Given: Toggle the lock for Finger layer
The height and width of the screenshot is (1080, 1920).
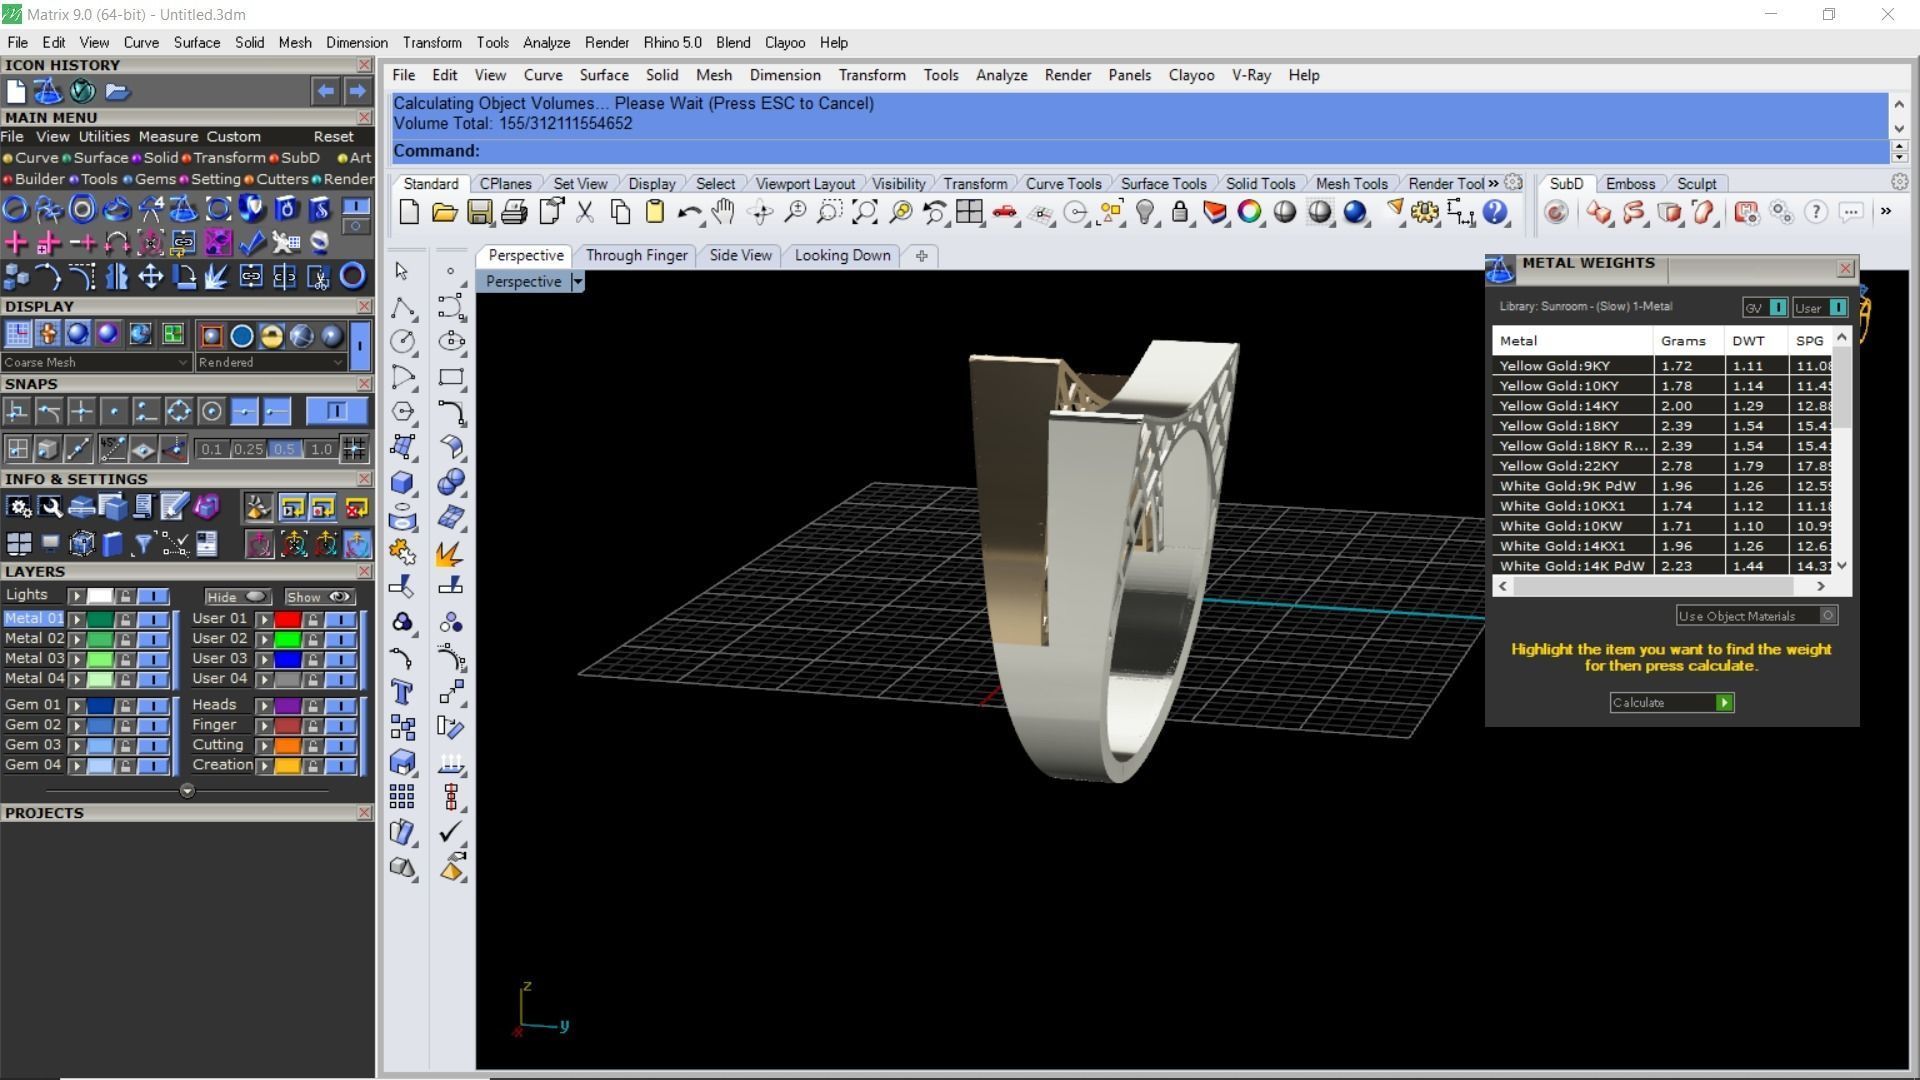Looking at the screenshot, I should pyautogui.click(x=313, y=725).
